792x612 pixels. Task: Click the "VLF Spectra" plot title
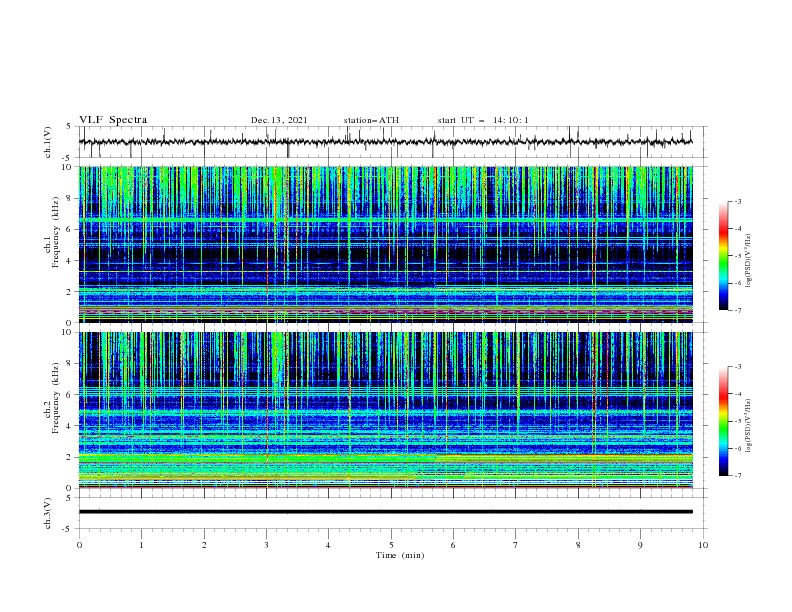pos(113,120)
